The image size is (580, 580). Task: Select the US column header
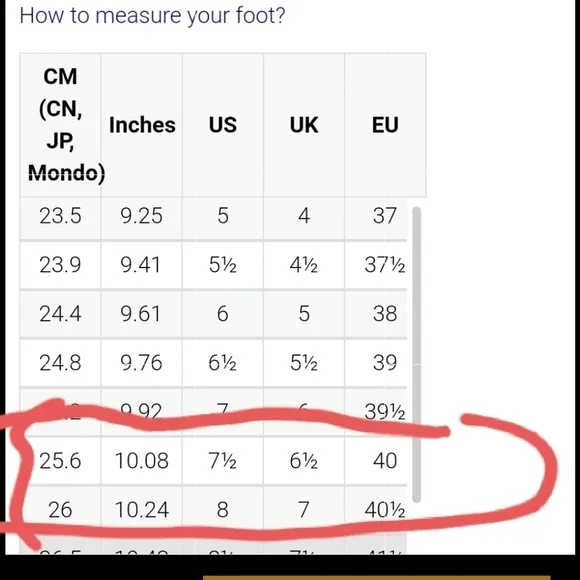pos(223,125)
